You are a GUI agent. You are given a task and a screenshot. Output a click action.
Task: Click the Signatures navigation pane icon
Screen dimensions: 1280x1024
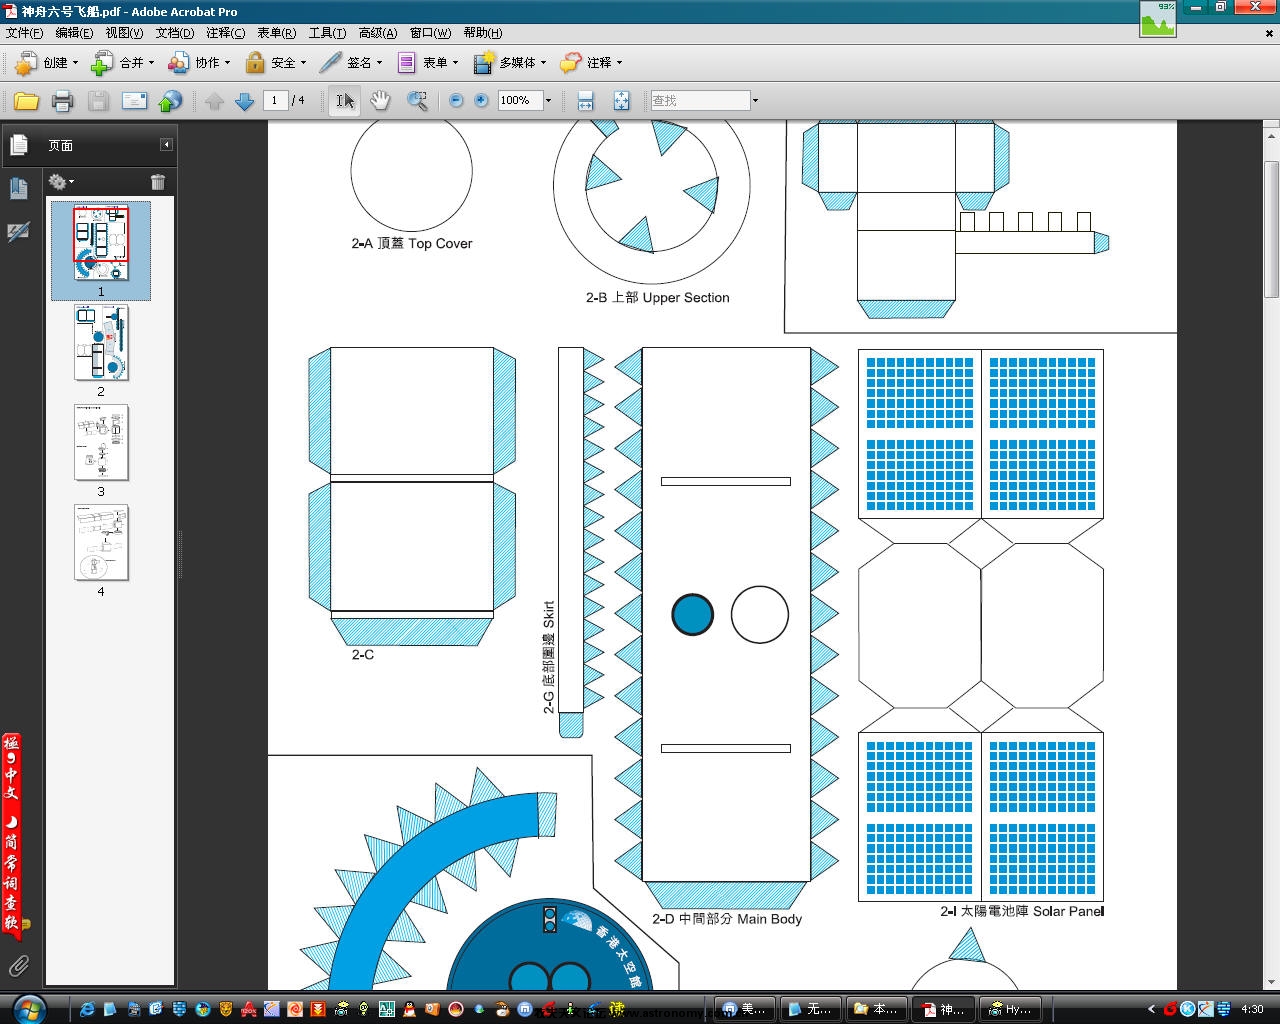18,232
